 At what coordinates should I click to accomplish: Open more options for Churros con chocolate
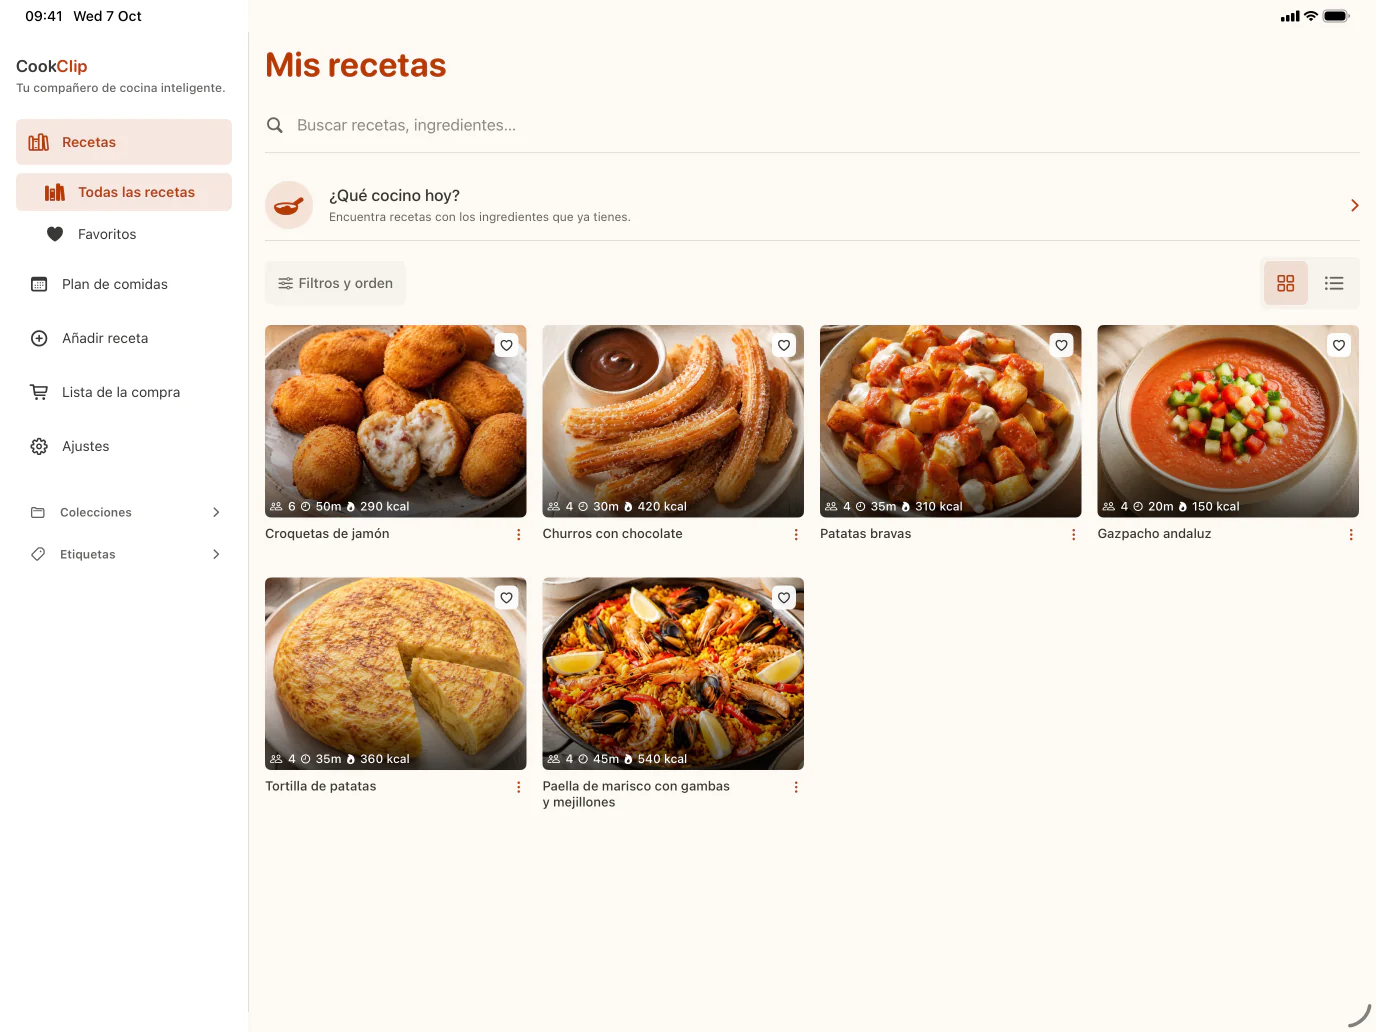coord(796,535)
